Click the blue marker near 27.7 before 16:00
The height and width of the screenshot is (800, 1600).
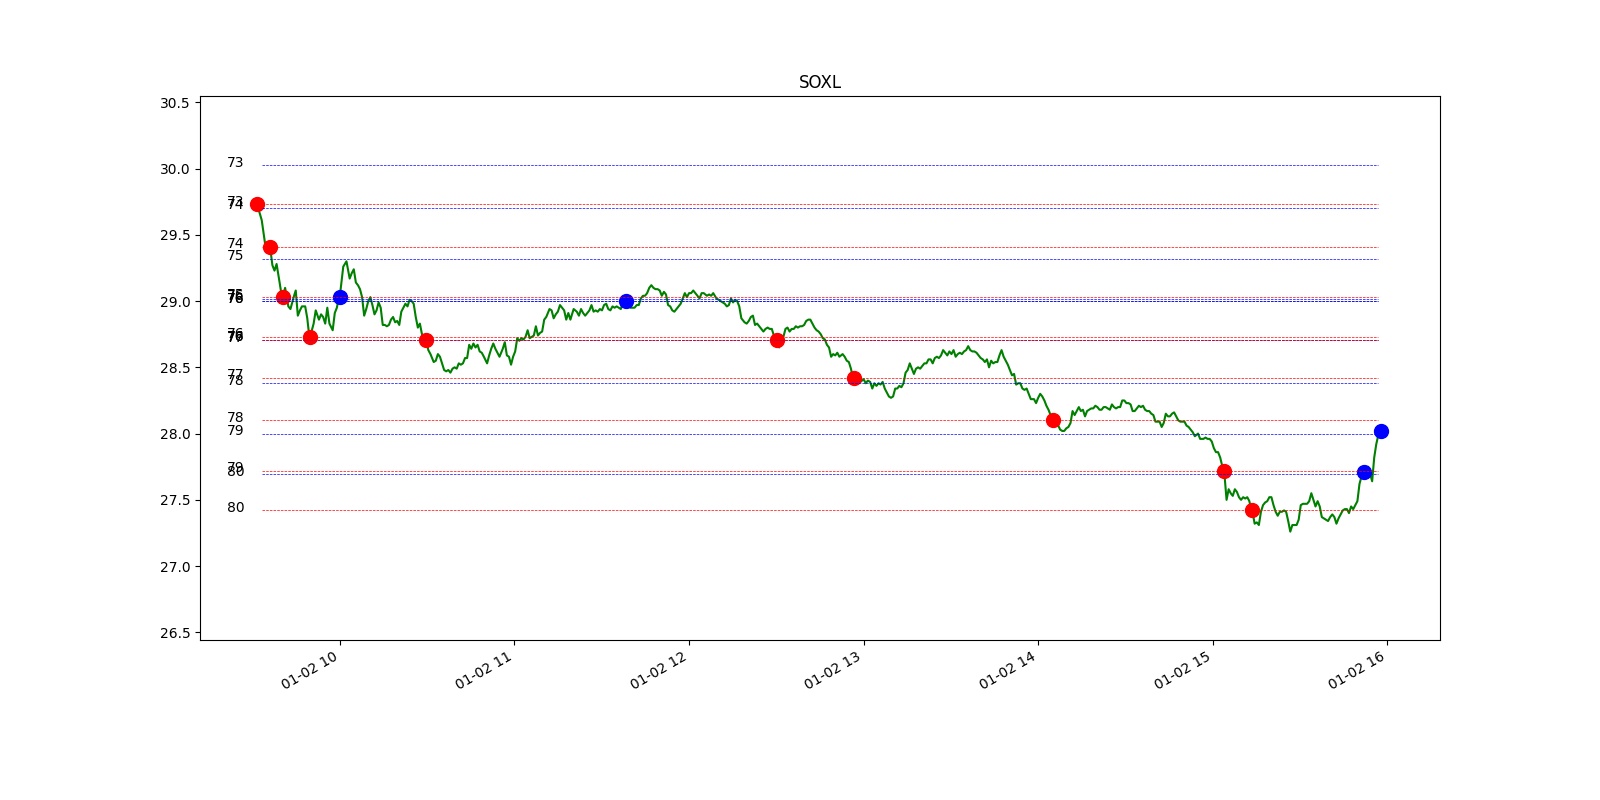coord(1364,472)
